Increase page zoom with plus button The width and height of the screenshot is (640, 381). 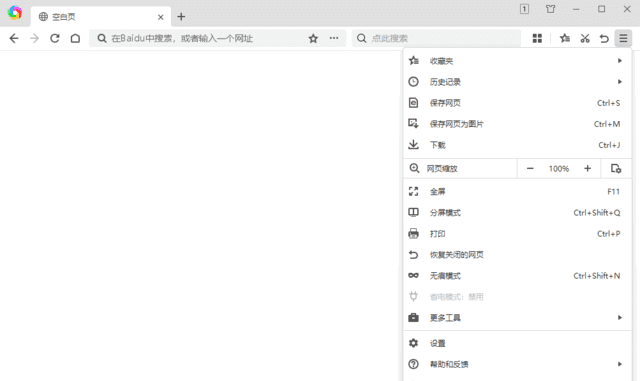click(587, 168)
